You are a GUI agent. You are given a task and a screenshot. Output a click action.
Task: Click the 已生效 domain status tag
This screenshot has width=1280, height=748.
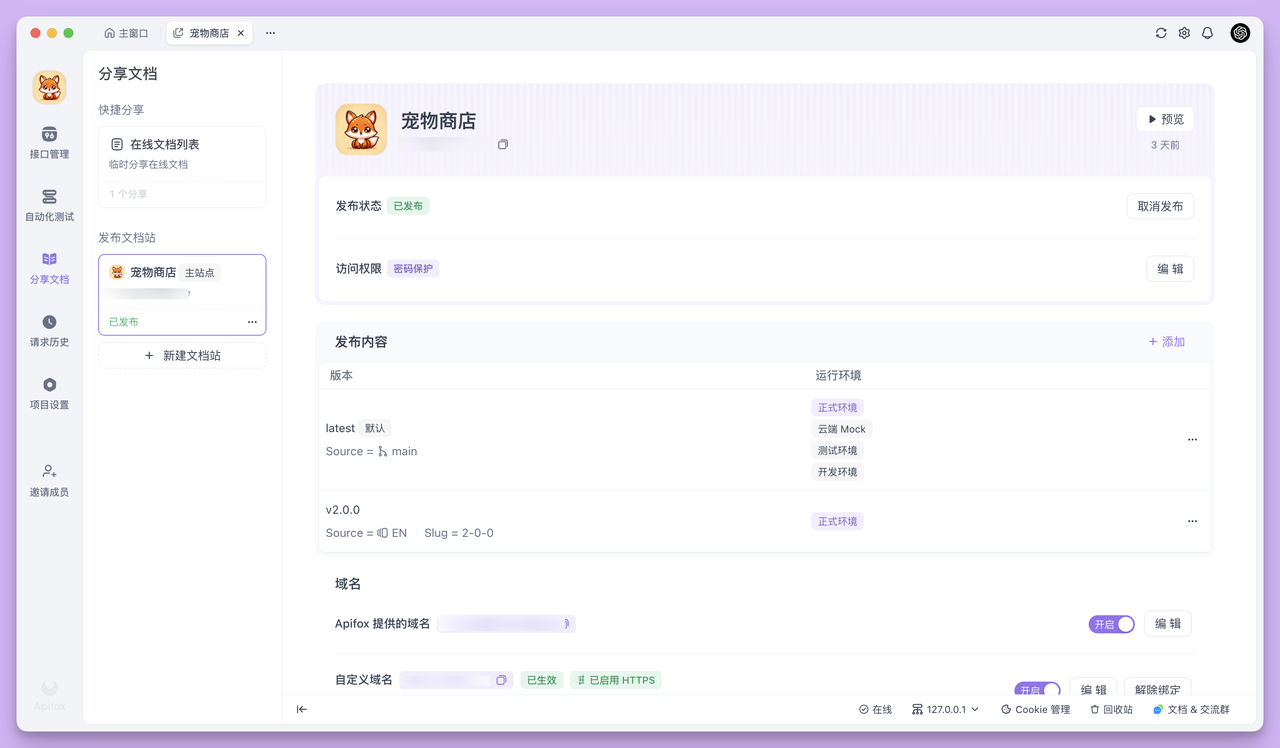click(541, 680)
